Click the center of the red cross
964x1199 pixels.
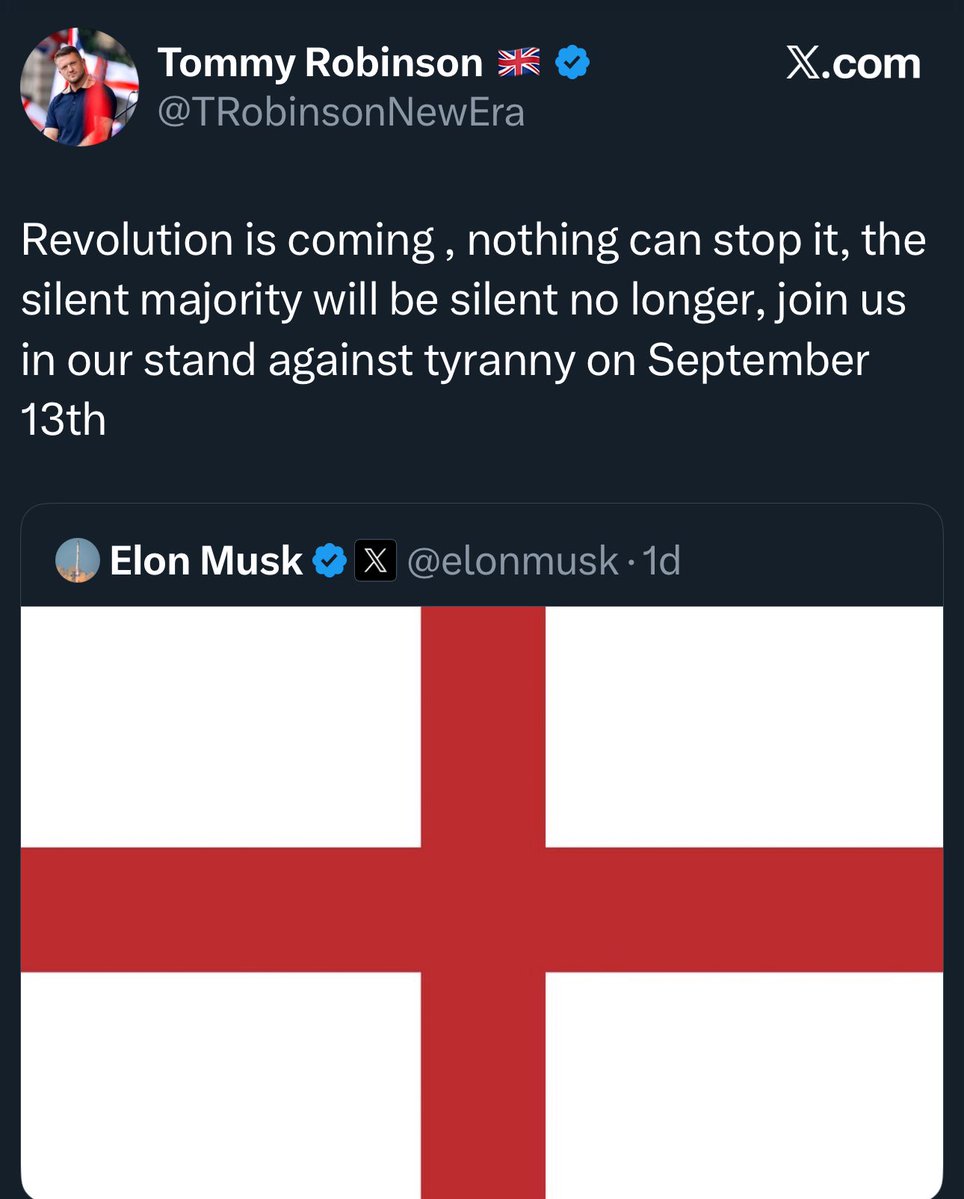[x=482, y=909]
